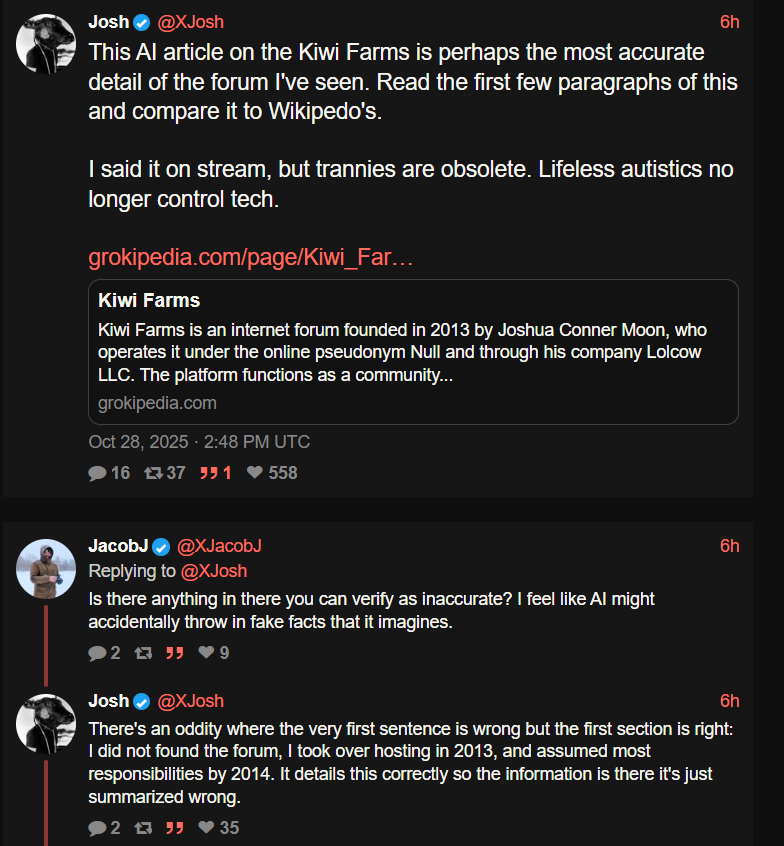Open the grokipedia.com/page/Kiwi_Far… link
Screen dimensions: 784x846
(x=251, y=258)
